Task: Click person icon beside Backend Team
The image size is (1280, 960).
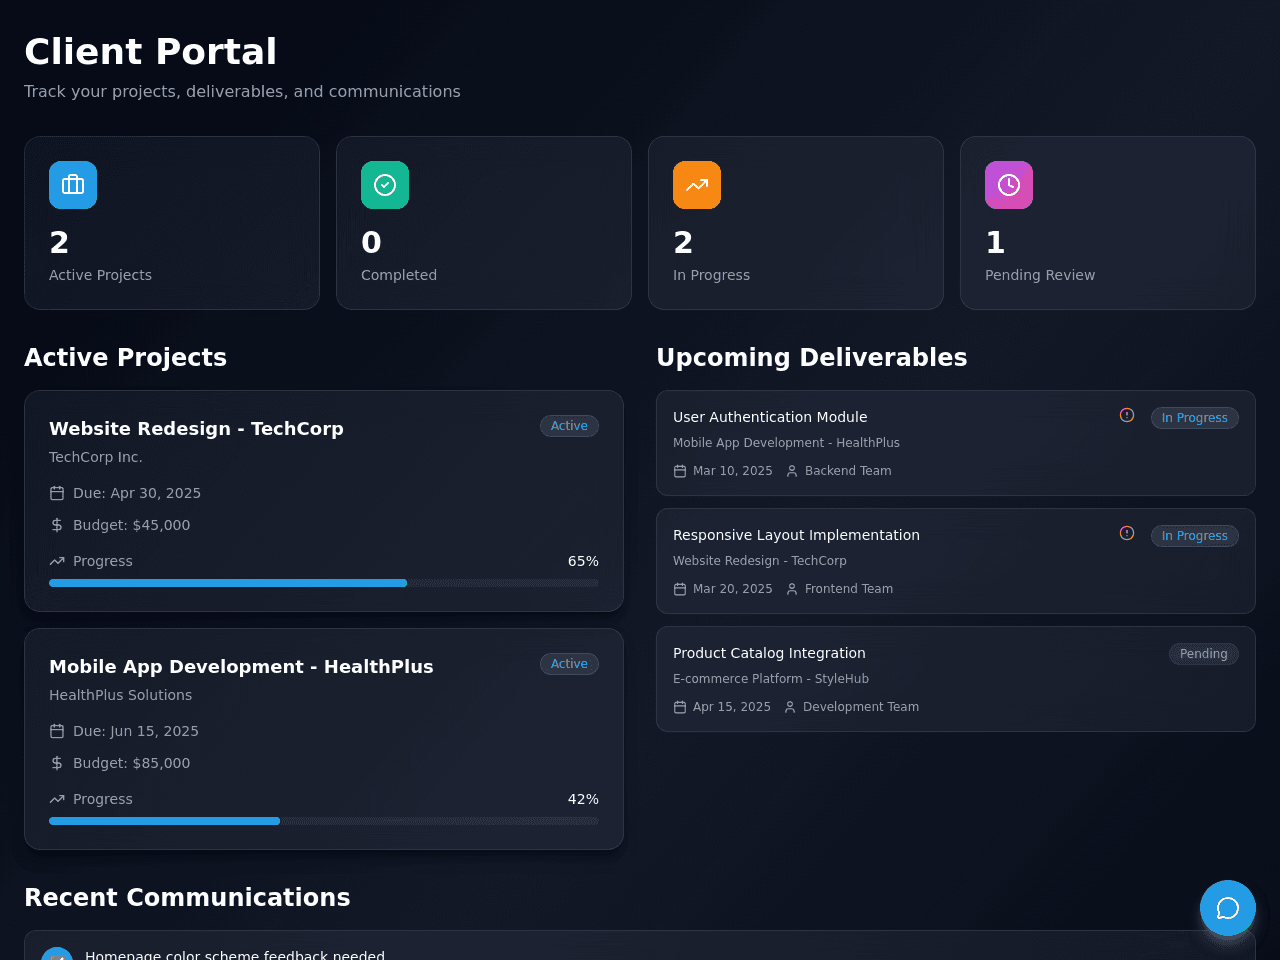Action: coord(792,471)
